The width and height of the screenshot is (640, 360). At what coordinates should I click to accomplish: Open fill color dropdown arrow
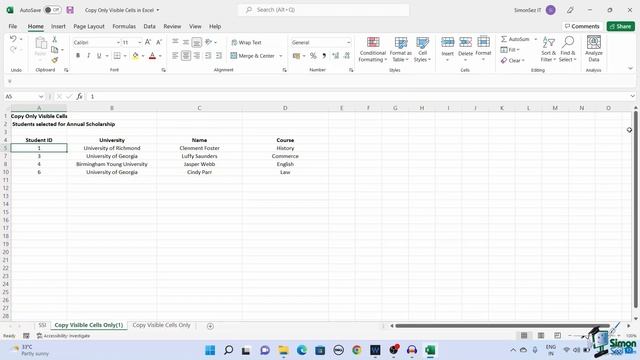click(143, 56)
